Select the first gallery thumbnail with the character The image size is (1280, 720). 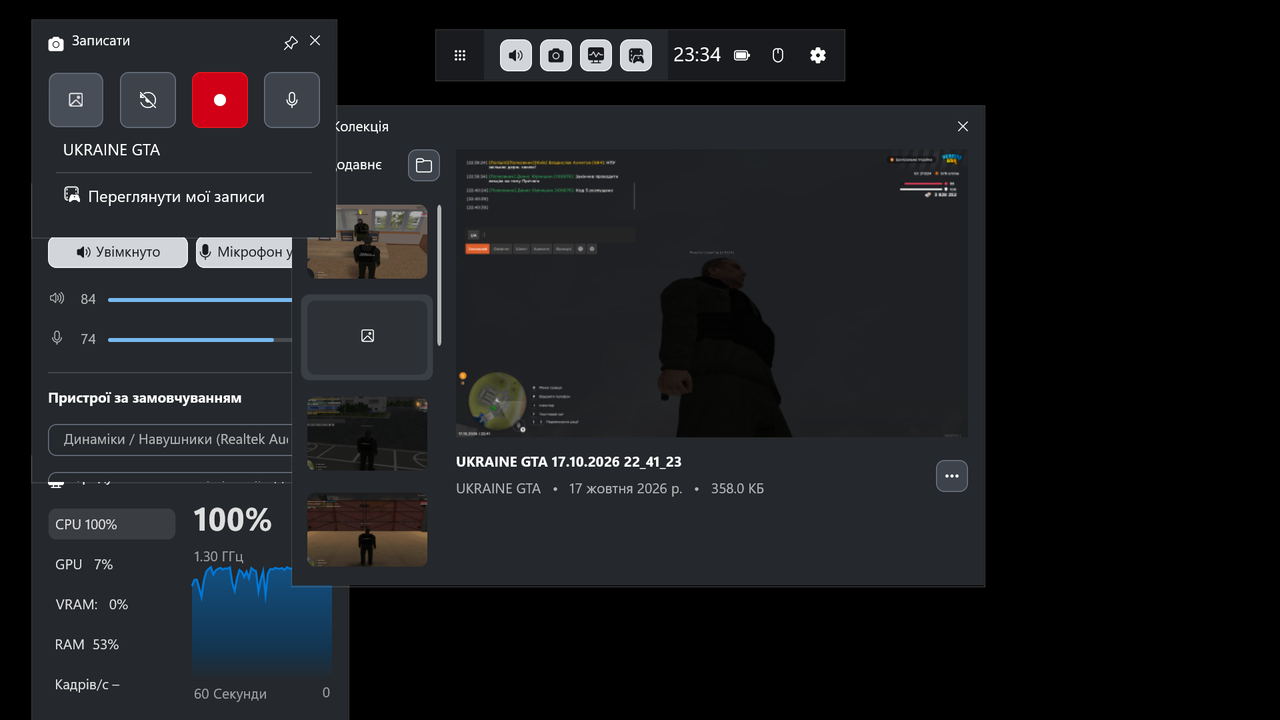point(367,242)
